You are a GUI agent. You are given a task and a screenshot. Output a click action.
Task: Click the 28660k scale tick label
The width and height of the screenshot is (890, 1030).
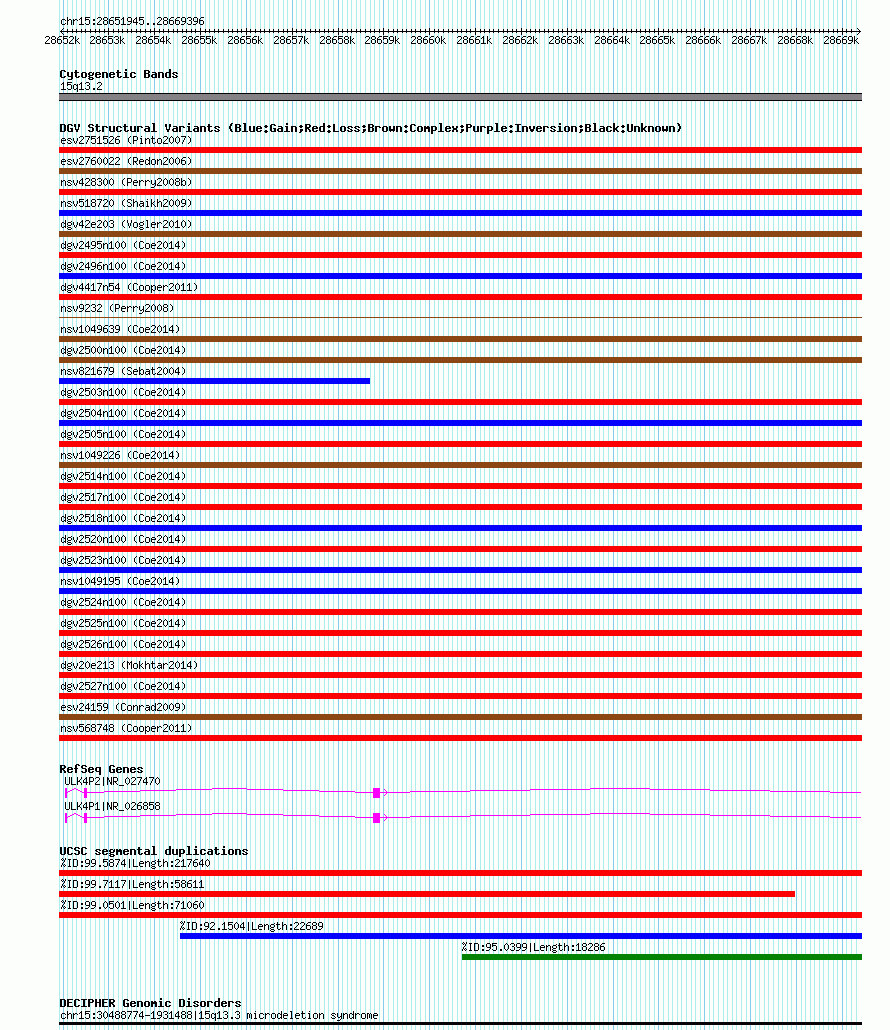[x=428, y=40]
